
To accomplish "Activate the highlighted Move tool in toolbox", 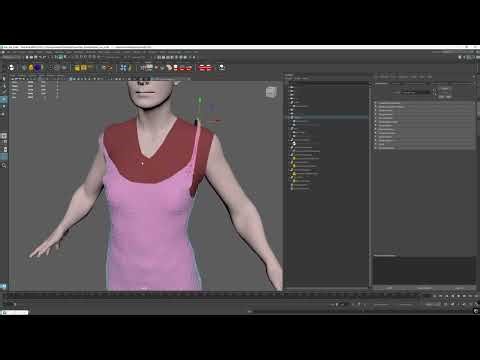I will tap(4, 99).
